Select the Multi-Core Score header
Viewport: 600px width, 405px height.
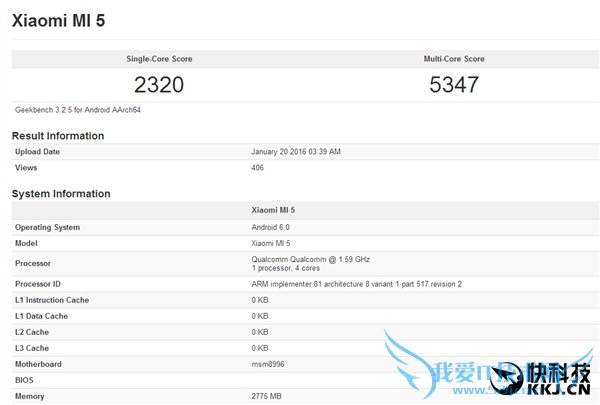click(454, 59)
